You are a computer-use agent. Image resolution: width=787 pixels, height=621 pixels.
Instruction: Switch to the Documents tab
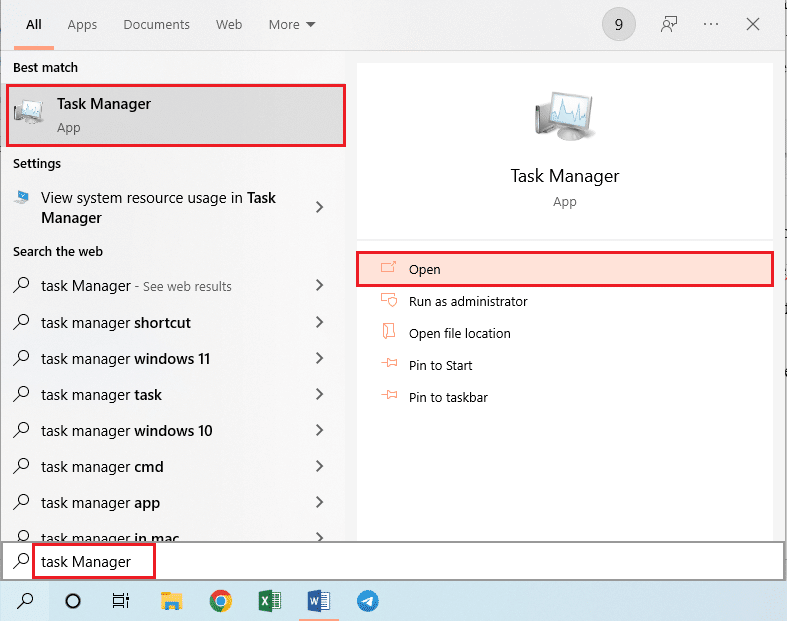[156, 25]
